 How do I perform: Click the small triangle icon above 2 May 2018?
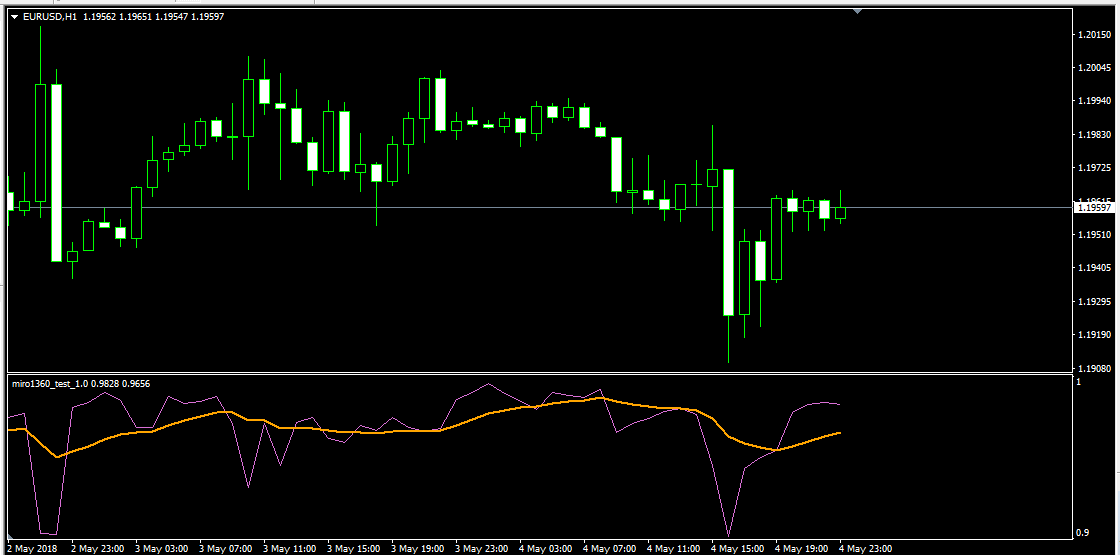(11, 536)
